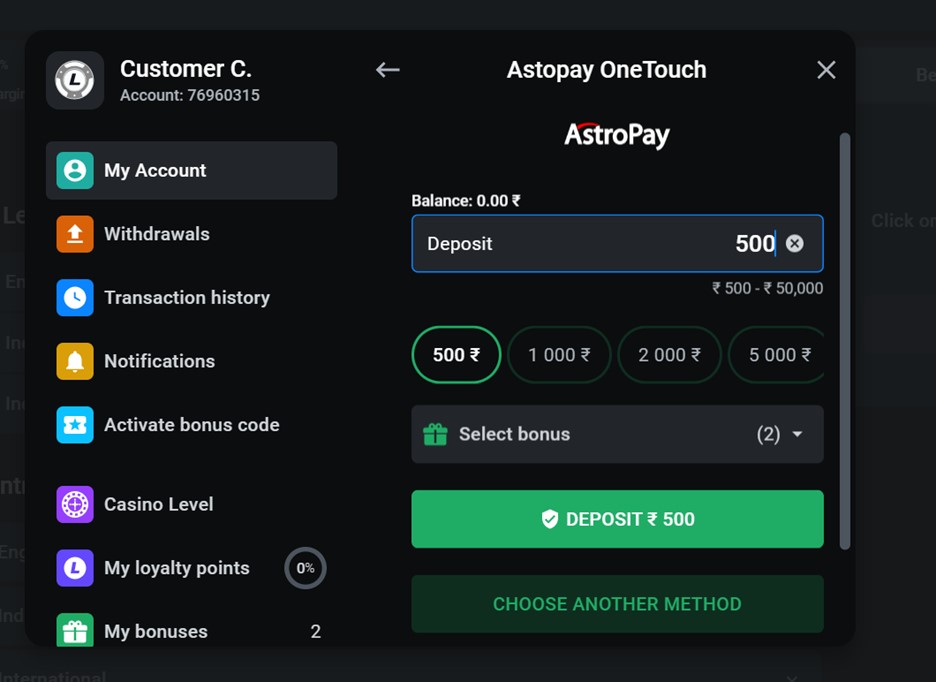Select the 500 ₹ preset amount
This screenshot has height=682, width=936.
pos(456,355)
